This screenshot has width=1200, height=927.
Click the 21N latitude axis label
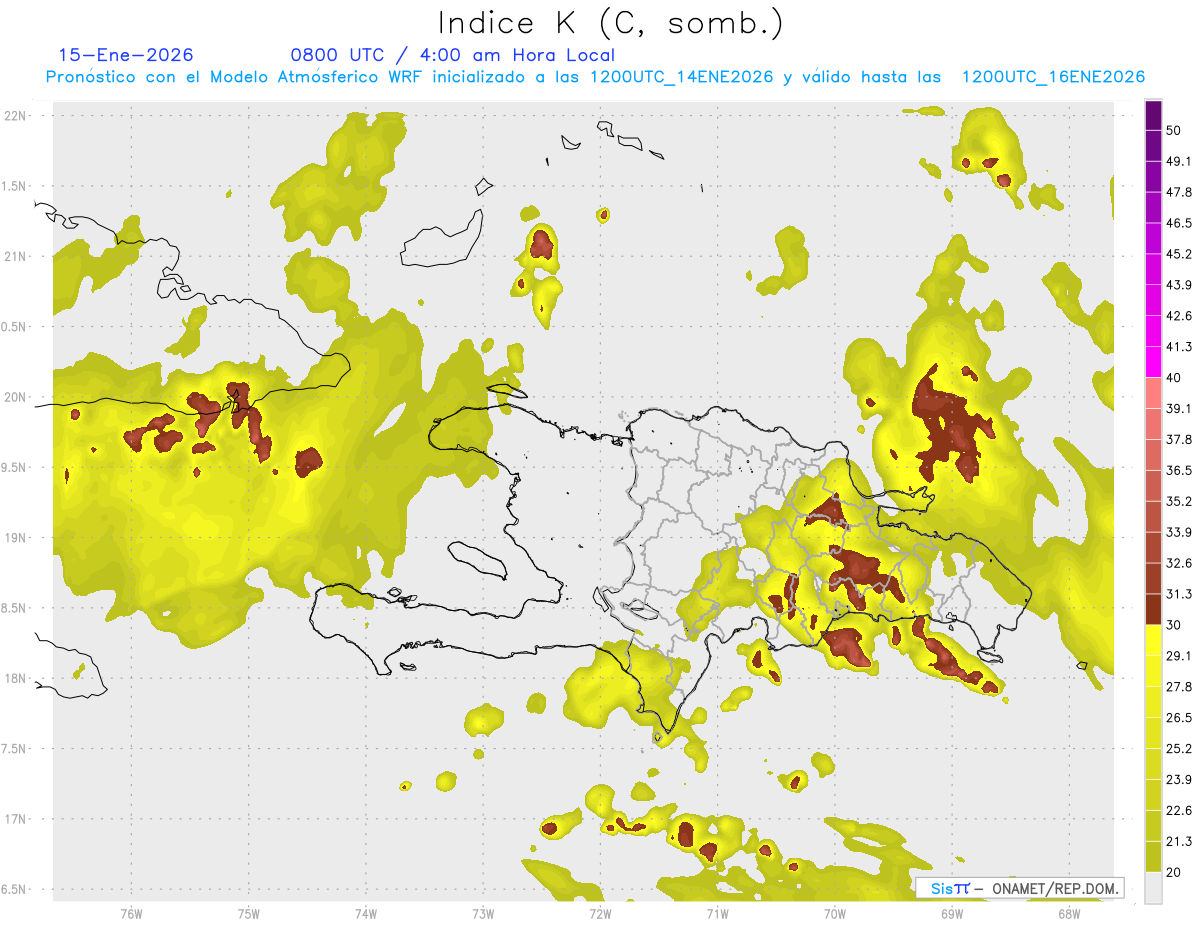(15, 256)
